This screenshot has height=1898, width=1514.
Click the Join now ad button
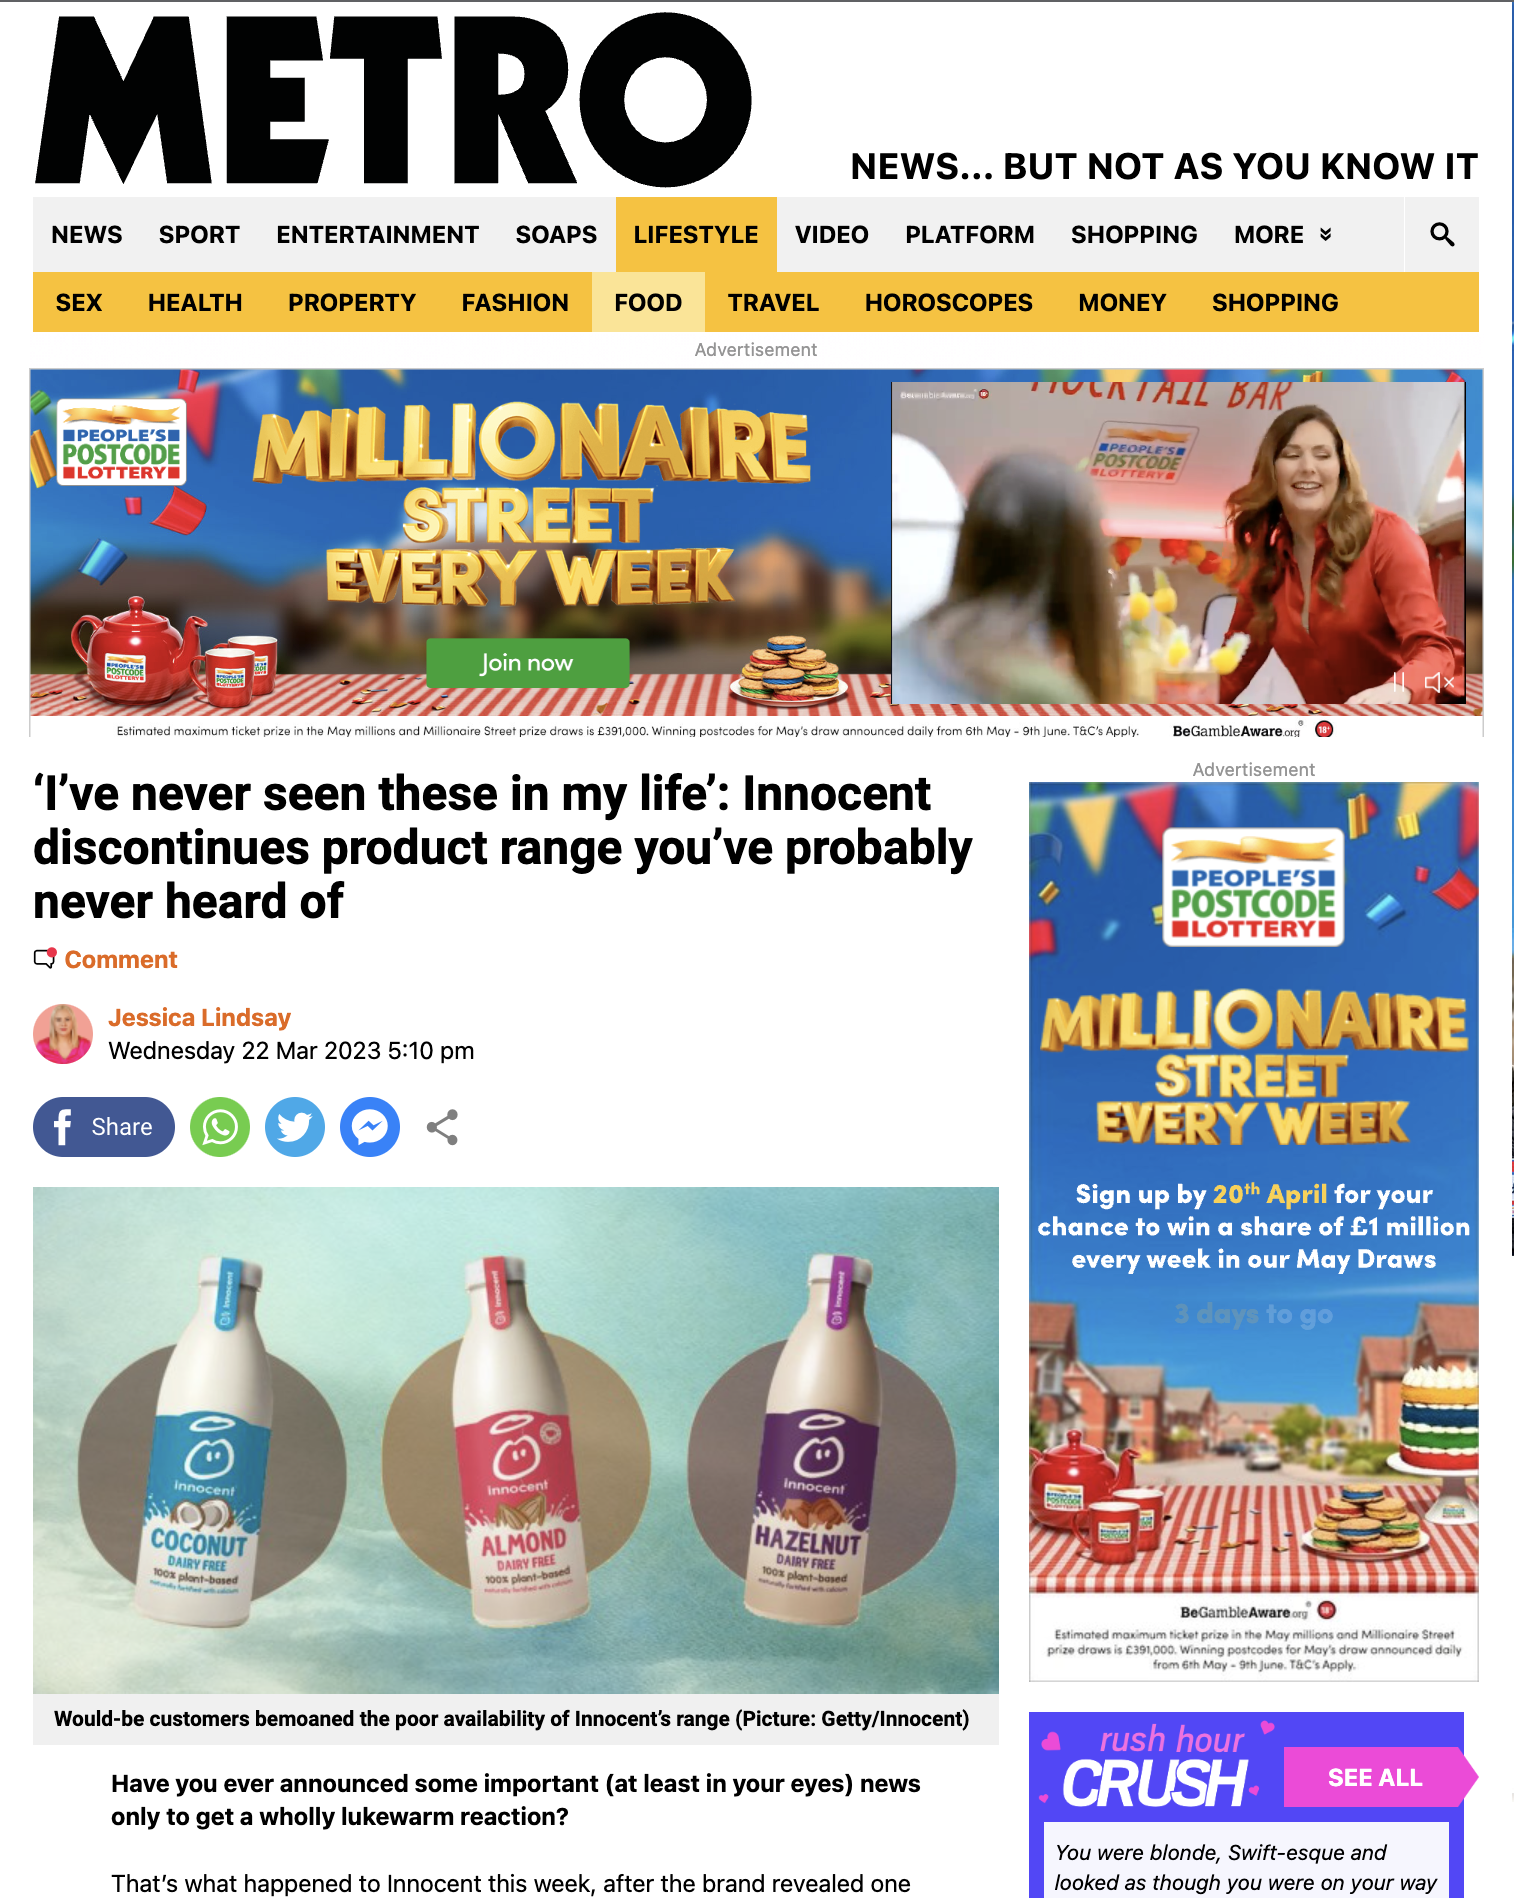(527, 662)
